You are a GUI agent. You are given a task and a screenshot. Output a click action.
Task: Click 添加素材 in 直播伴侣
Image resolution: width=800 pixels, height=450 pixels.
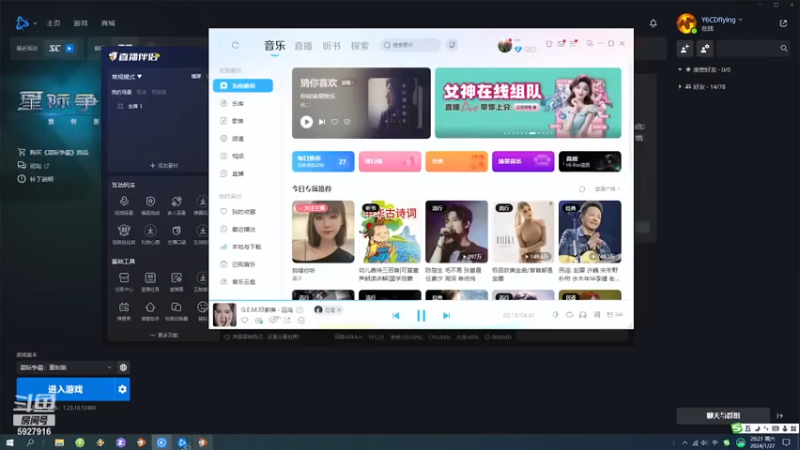click(164, 165)
